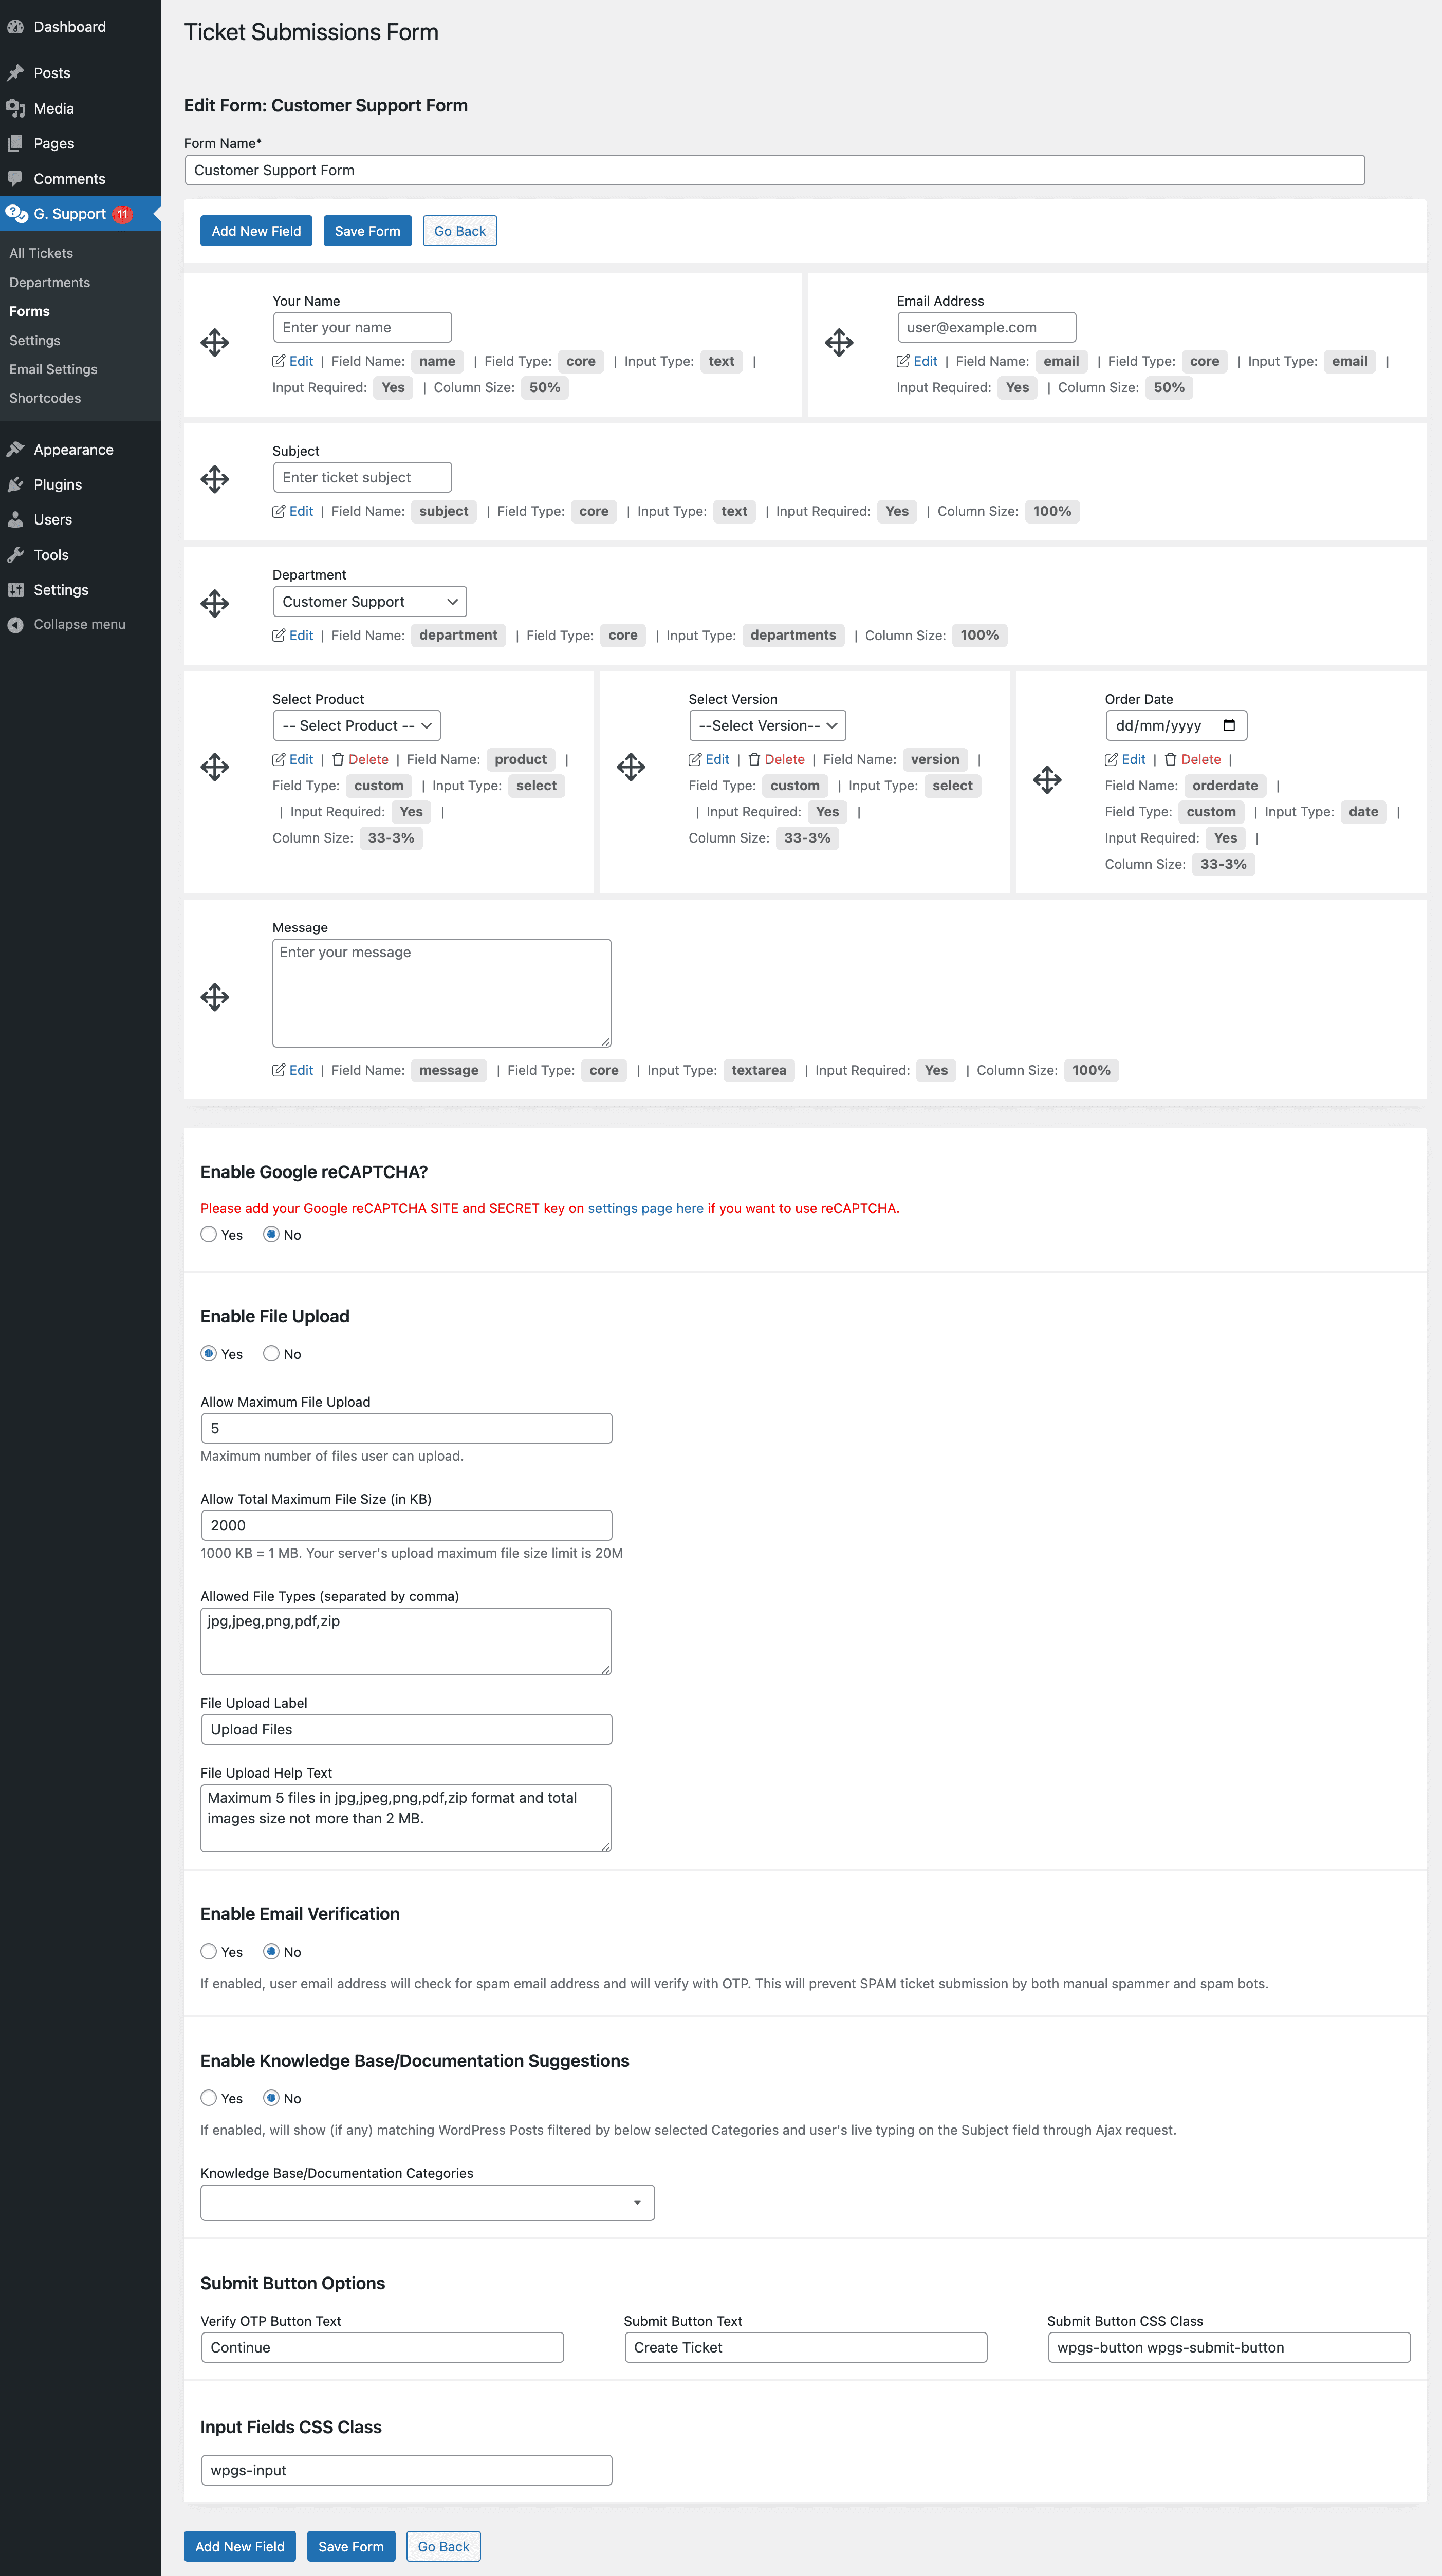Grab the move handle for Department field

215,603
